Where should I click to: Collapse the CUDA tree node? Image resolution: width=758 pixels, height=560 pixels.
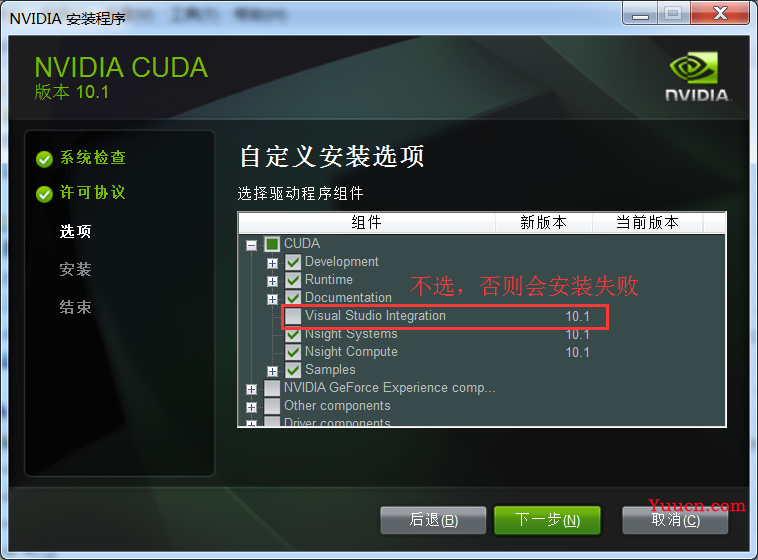[x=251, y=245]
